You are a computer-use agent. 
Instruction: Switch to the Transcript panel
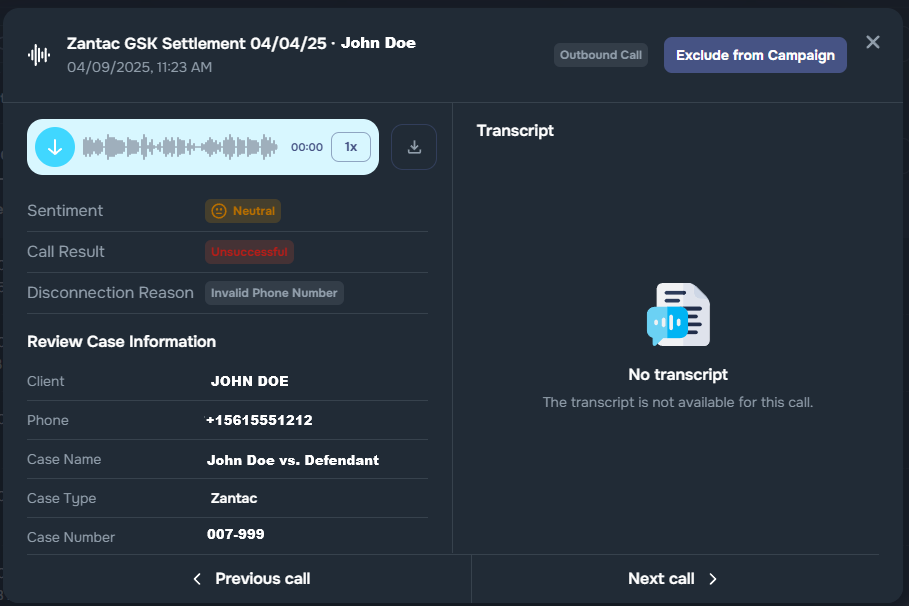[x=515, y=130]
